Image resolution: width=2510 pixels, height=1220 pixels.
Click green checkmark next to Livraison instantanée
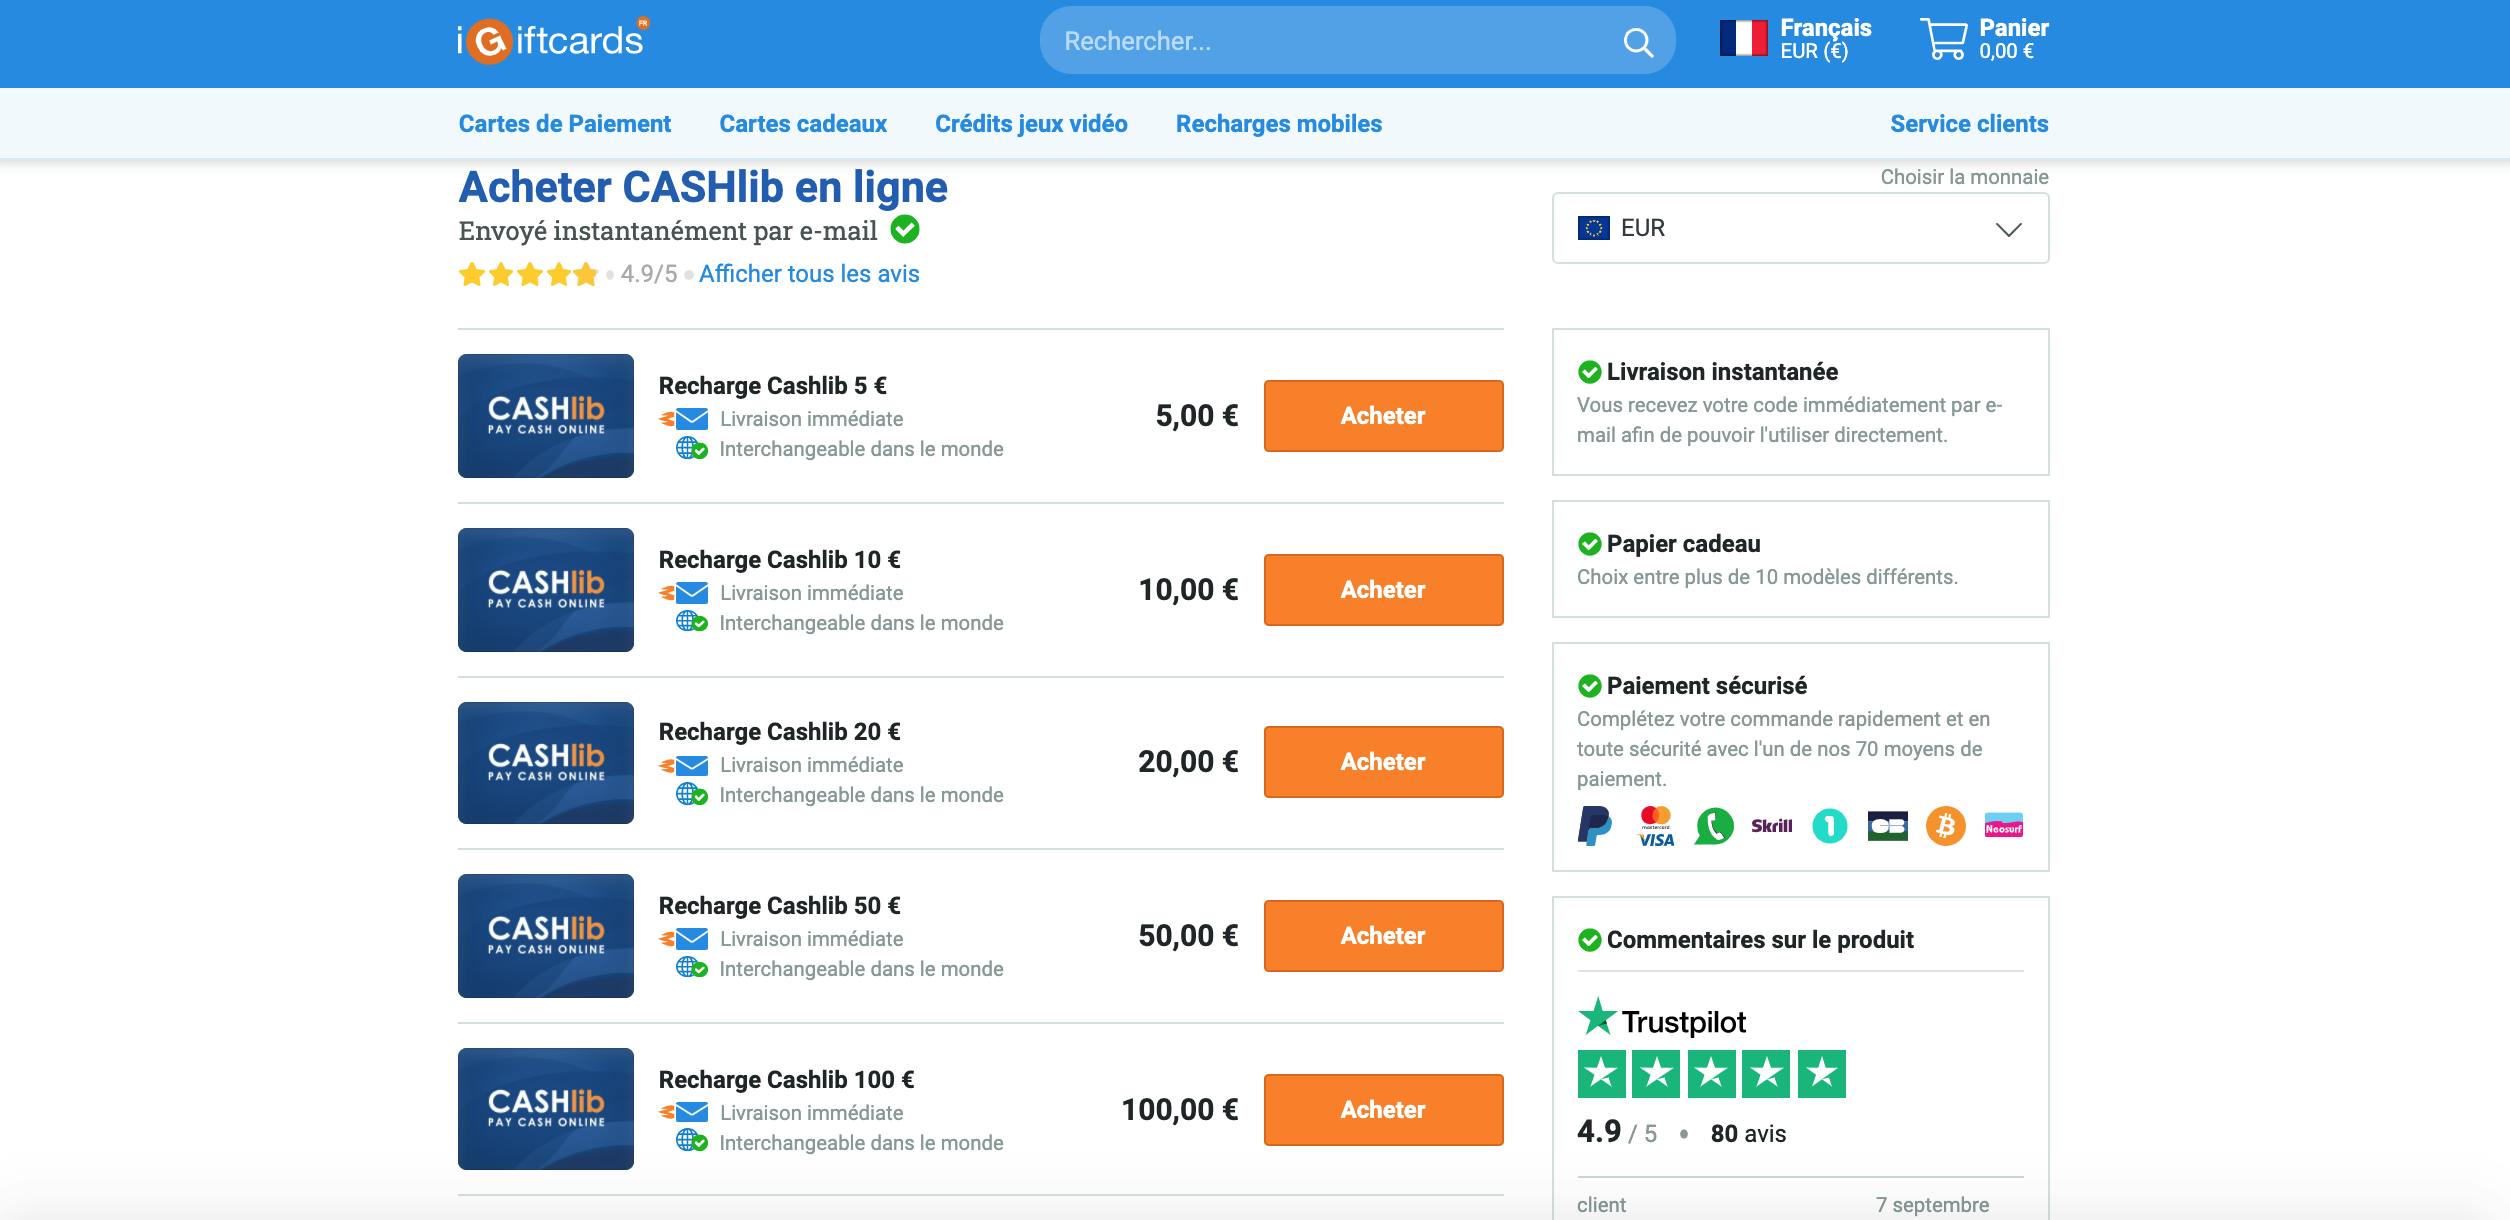tap(1589, 372)
